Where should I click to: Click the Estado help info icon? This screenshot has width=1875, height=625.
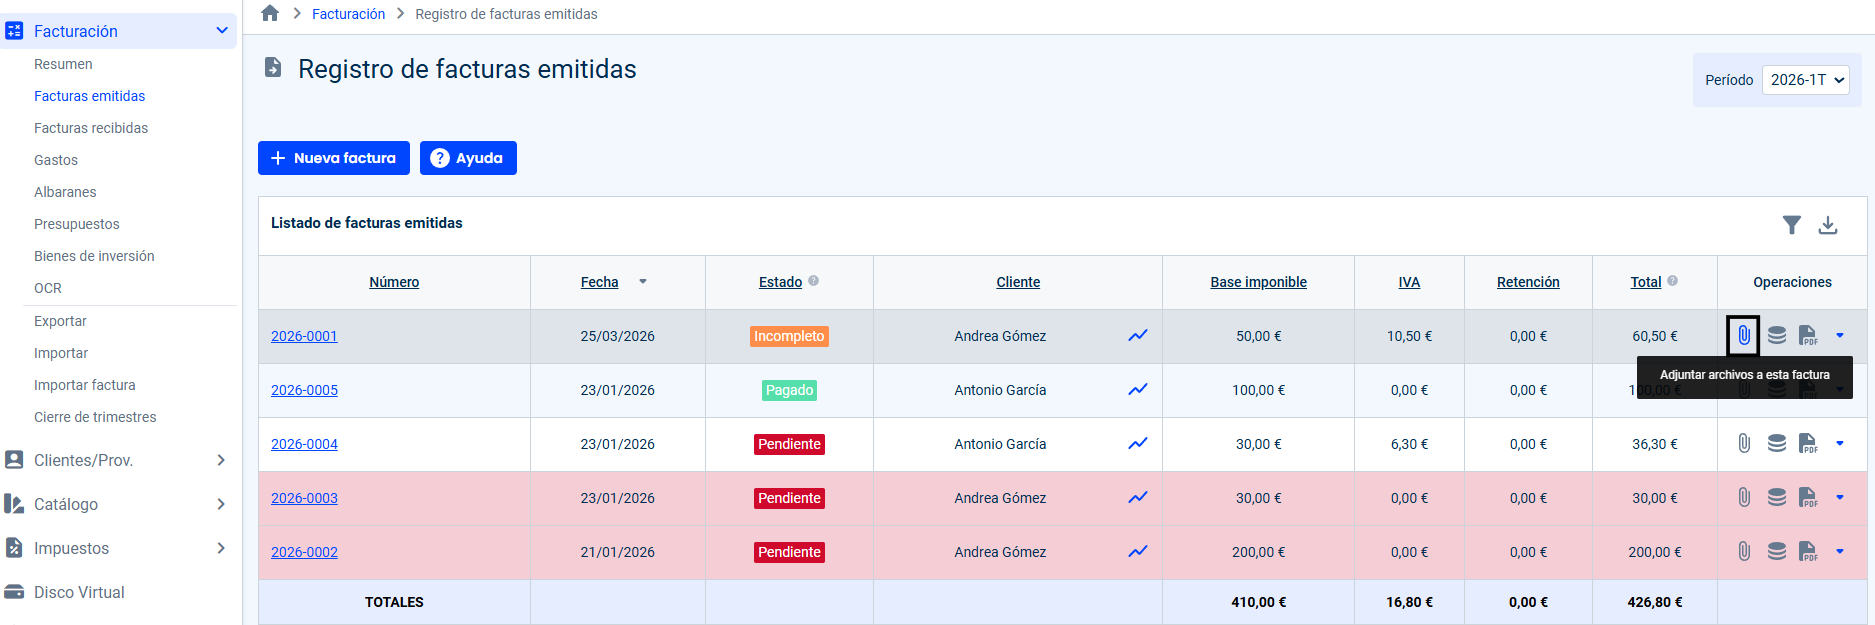pyautogui.click(x=813, y=281)
